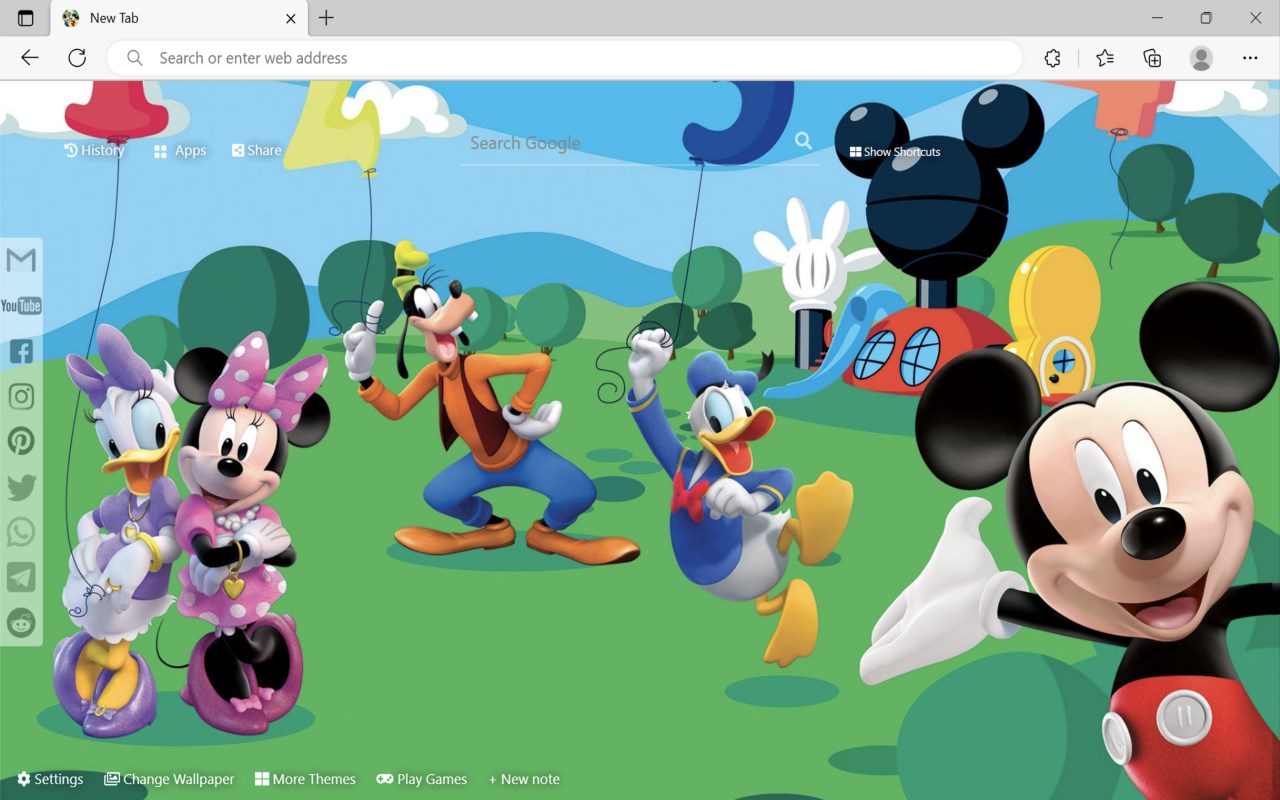Toggle Show Shortcuts
1280x800 pixels.
pos(895,151)
